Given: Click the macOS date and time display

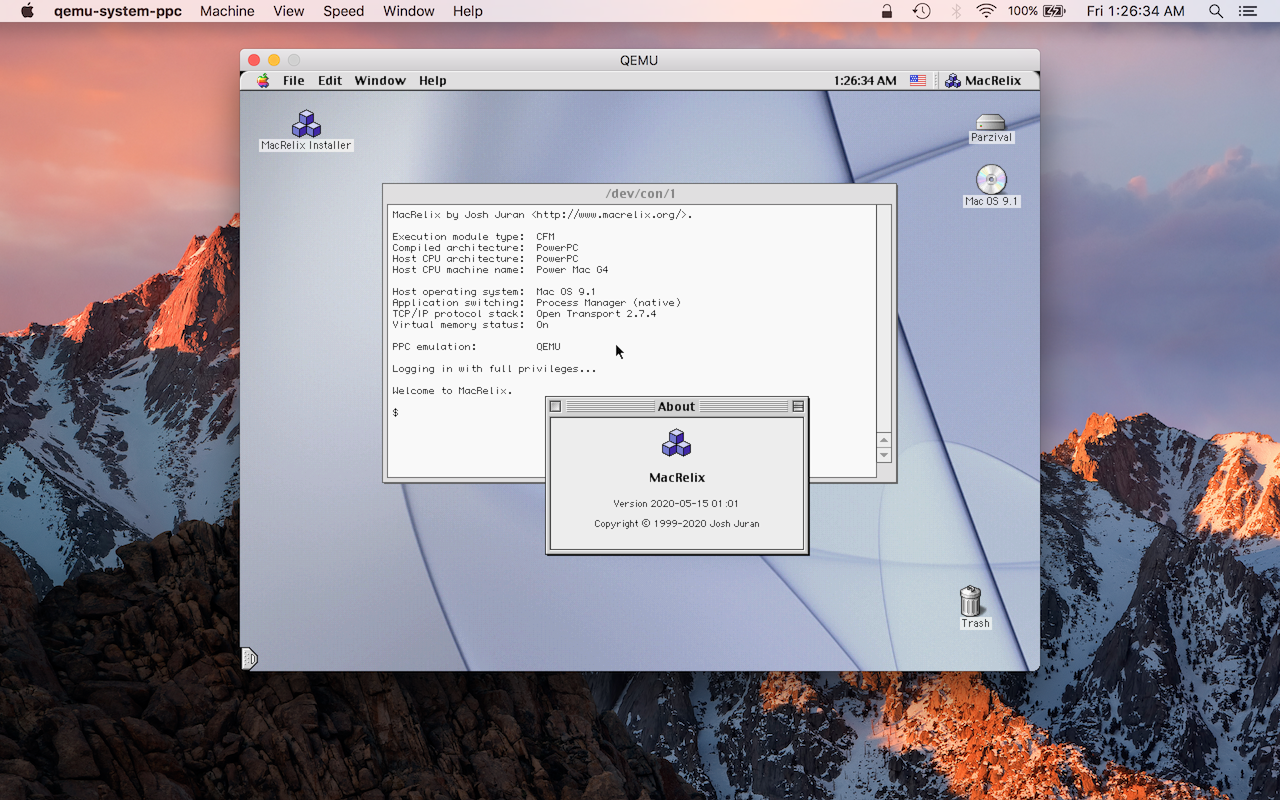Looking at the screenshot, I should (1135, 11).
